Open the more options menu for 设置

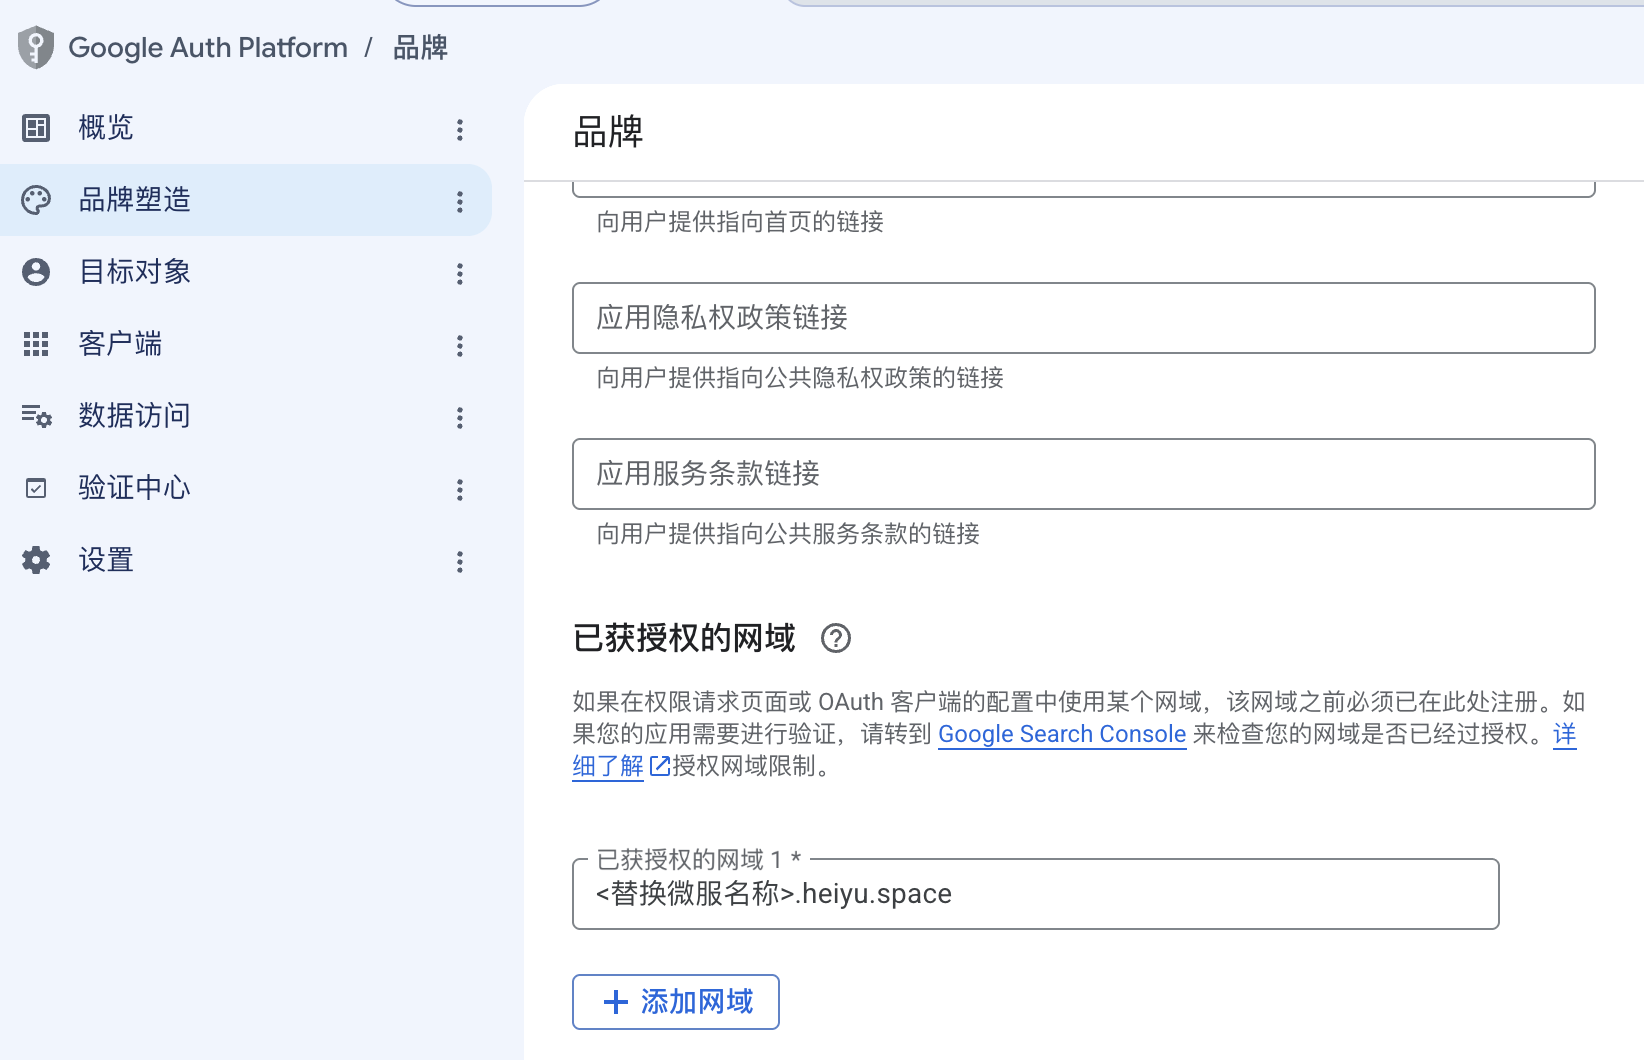coord(460,561)
